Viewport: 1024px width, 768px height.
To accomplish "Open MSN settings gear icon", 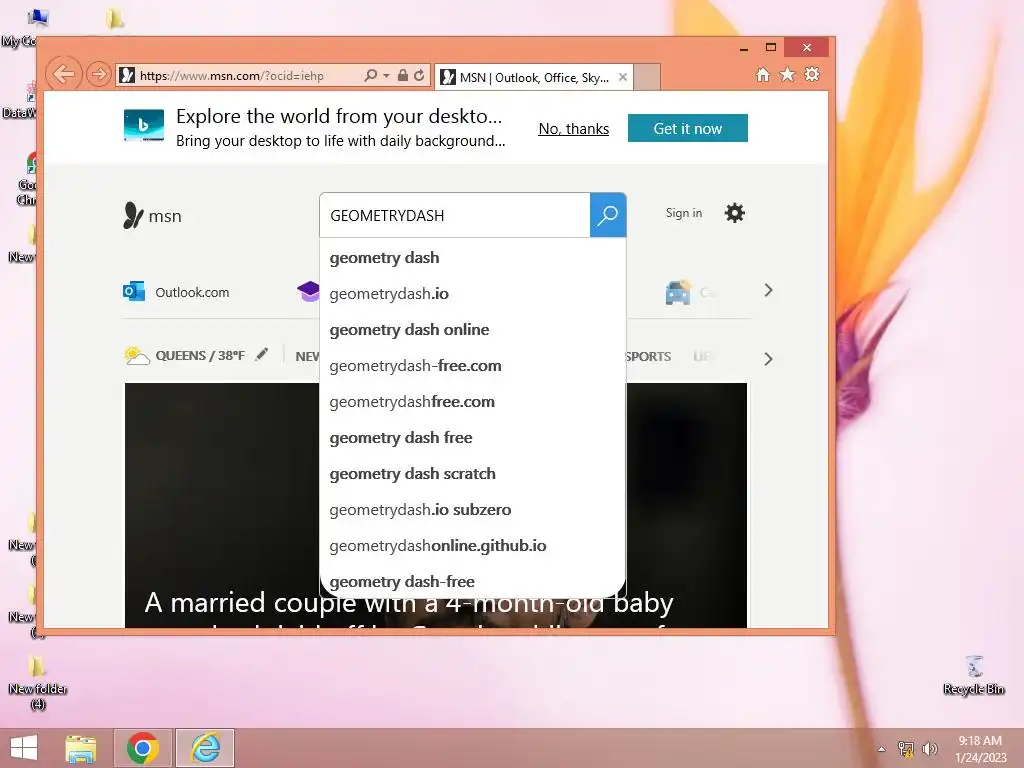I will tap(735, 213).
